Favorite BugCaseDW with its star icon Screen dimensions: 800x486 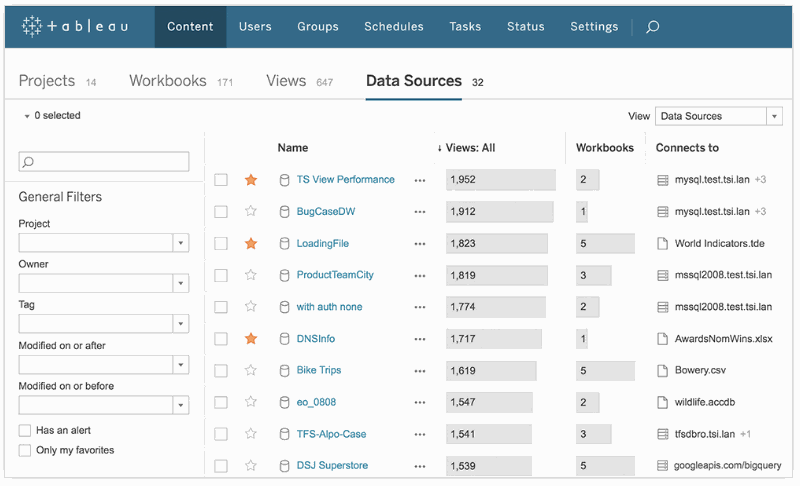251,211
